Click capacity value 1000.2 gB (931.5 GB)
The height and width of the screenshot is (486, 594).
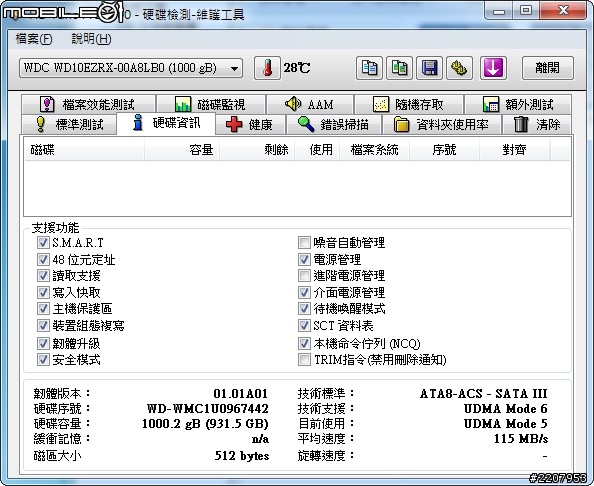tap(205, 423)
